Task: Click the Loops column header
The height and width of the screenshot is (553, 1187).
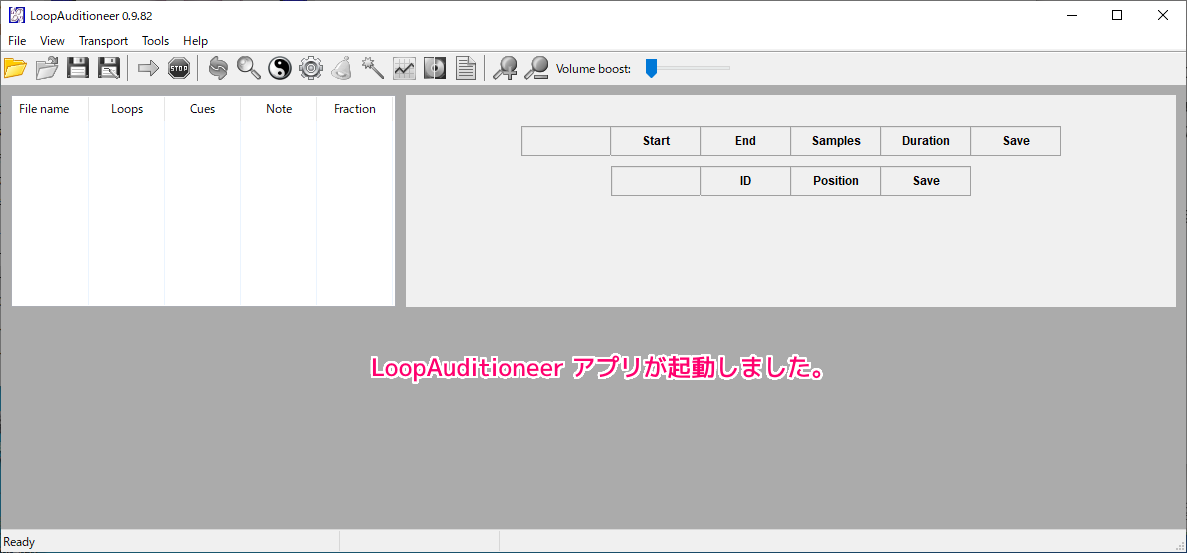Action: point(127,109)
